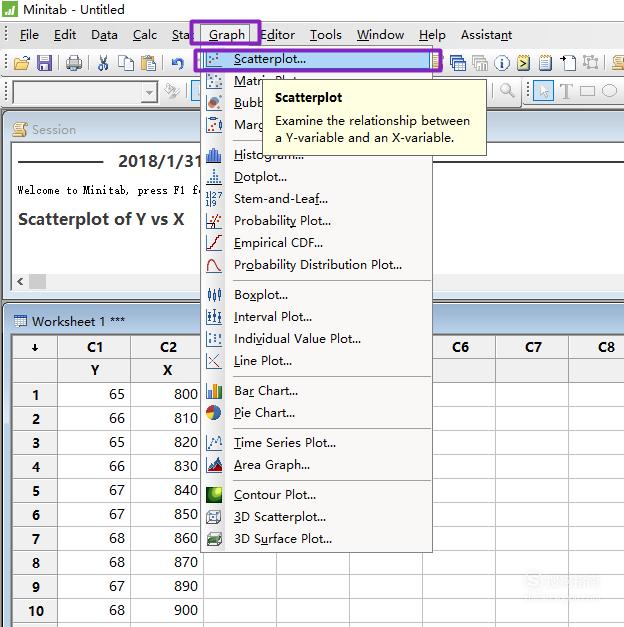Image resolution: width=624 pixels, height=627 pixels.
Task: Click the Show ReportPad icon
Action: point(545,63)
